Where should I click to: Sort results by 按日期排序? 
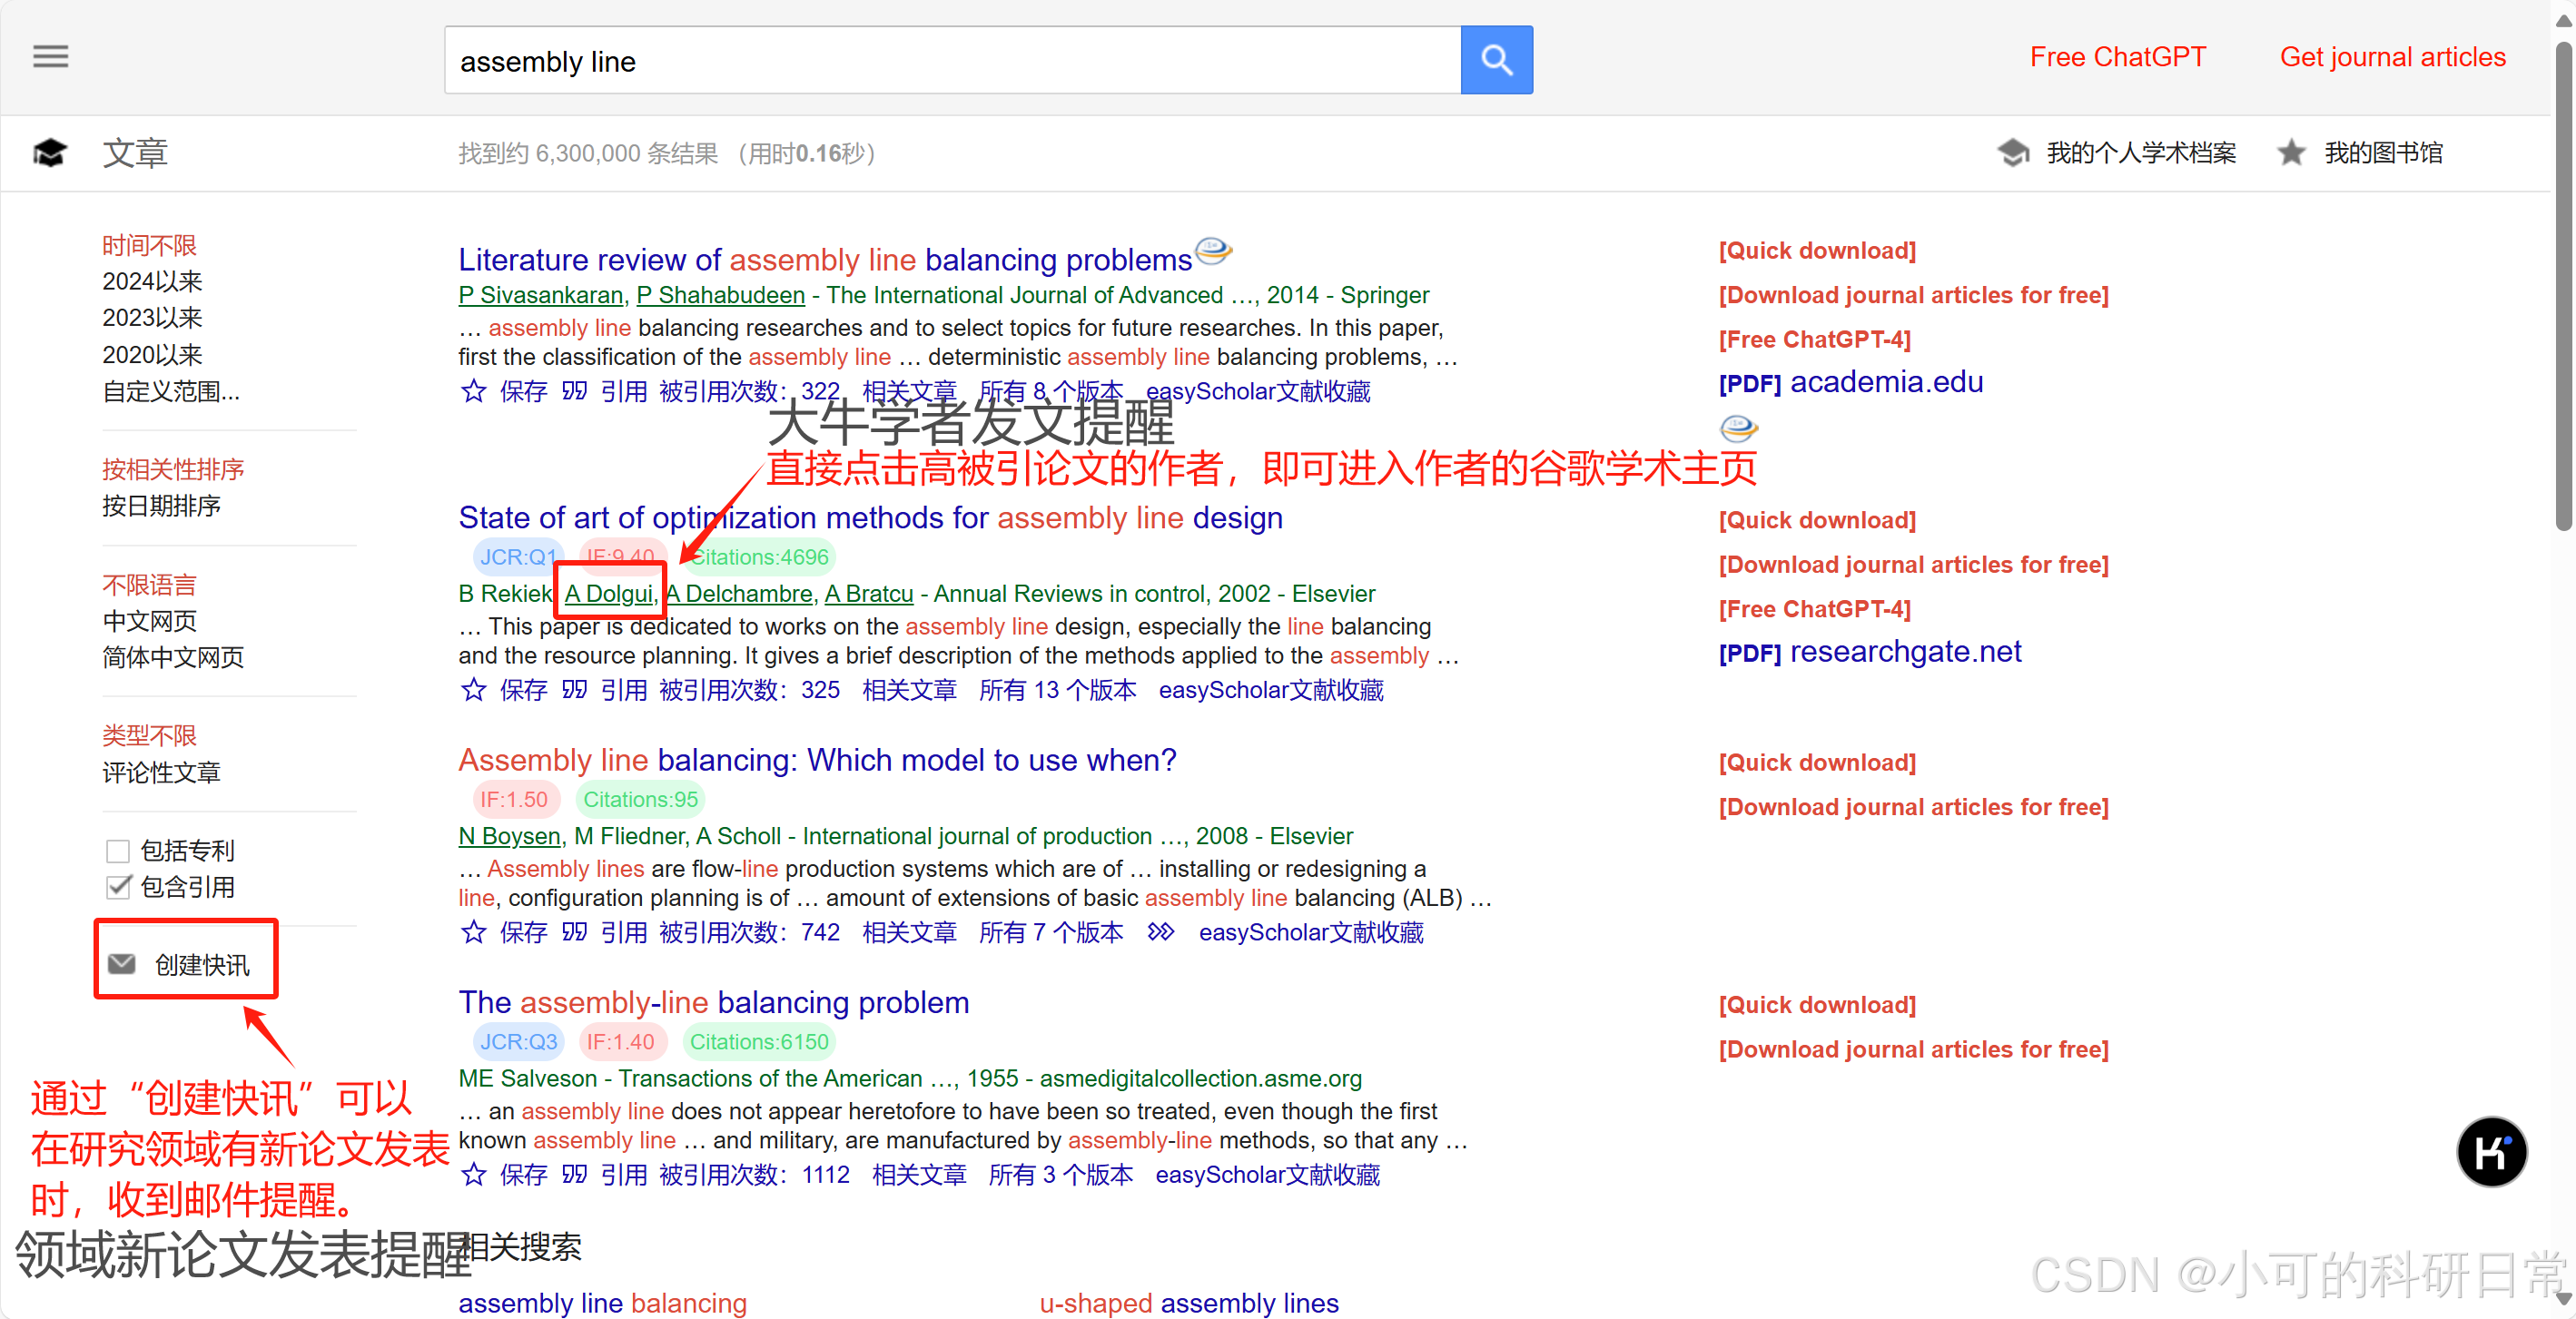click(x=161, y=506)
